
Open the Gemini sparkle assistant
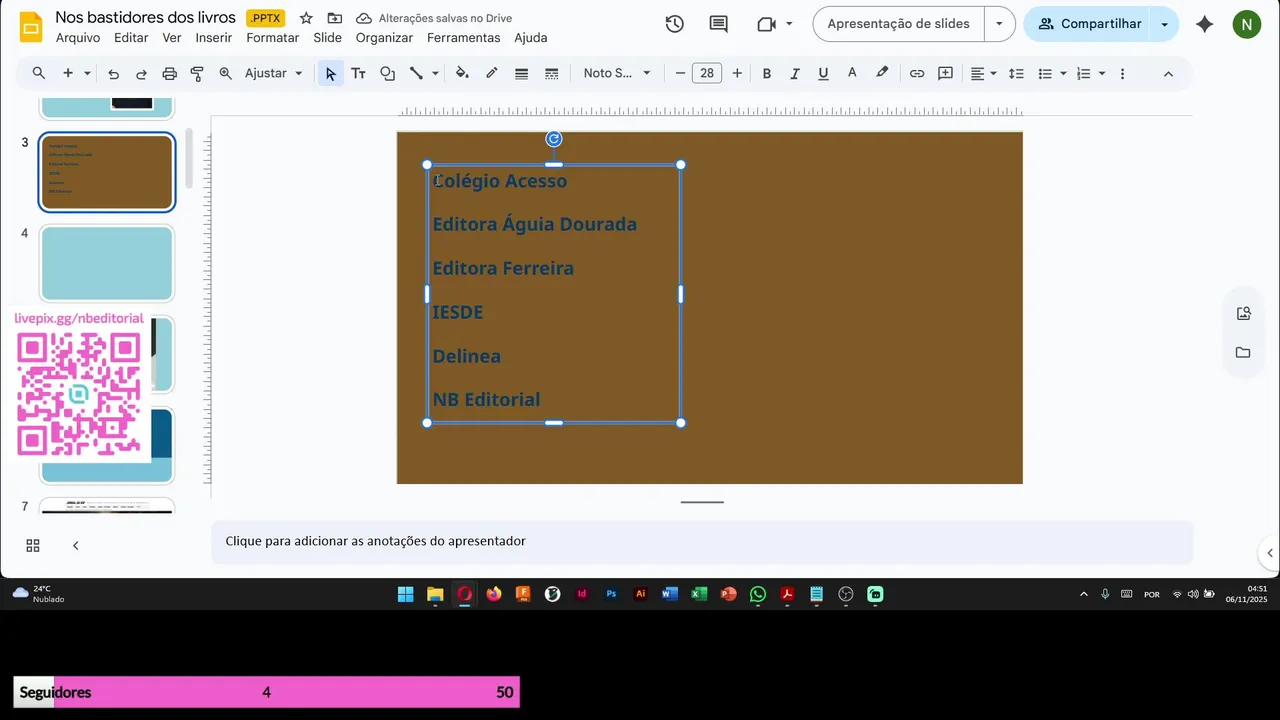(1205, 24)
